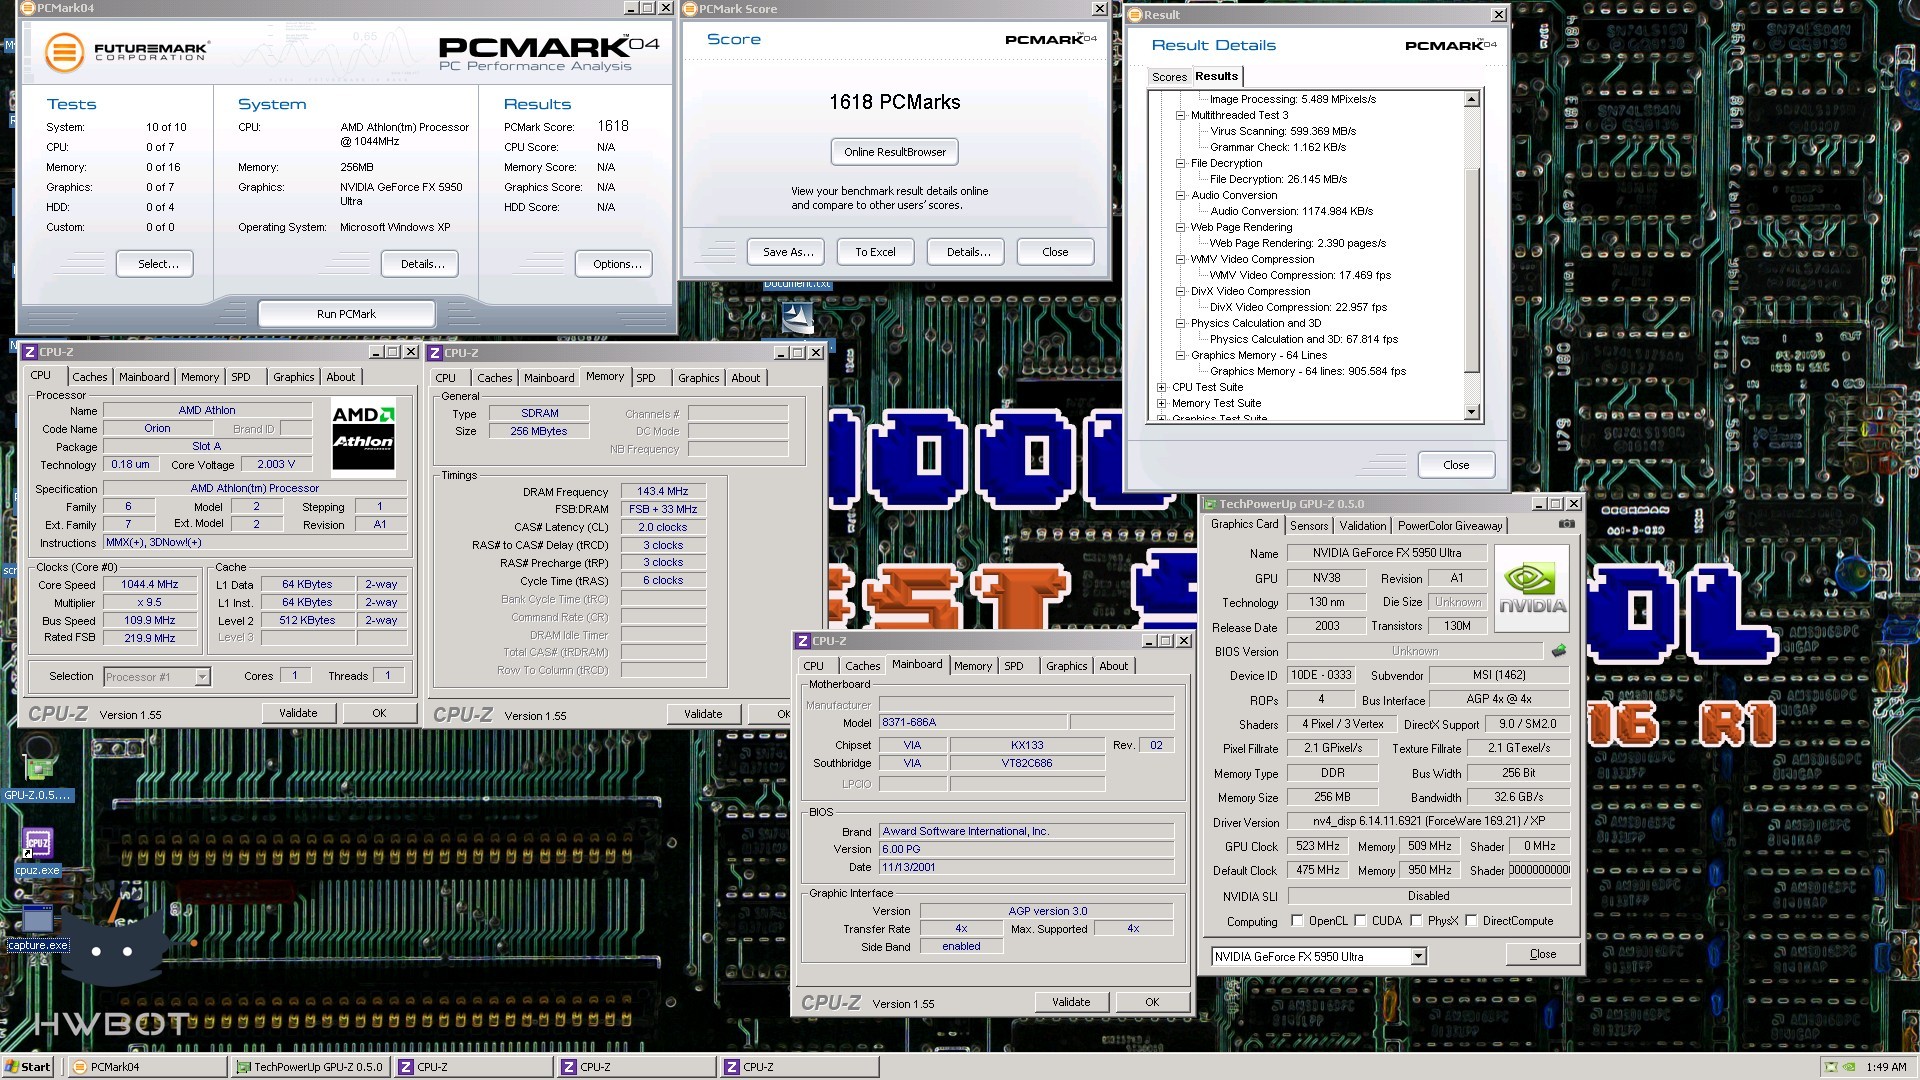This screenshot has width=1920, height=1080.
Task: Click PCMark04 taskbar button
Action: click(x=148, y=1067)
